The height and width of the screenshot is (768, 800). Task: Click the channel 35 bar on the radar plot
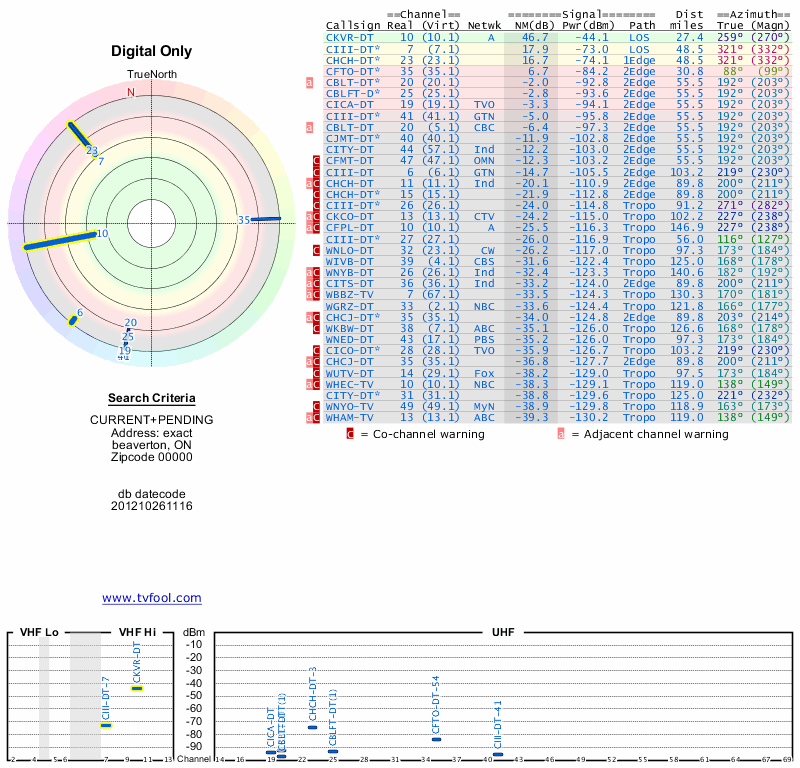(265, 219)
